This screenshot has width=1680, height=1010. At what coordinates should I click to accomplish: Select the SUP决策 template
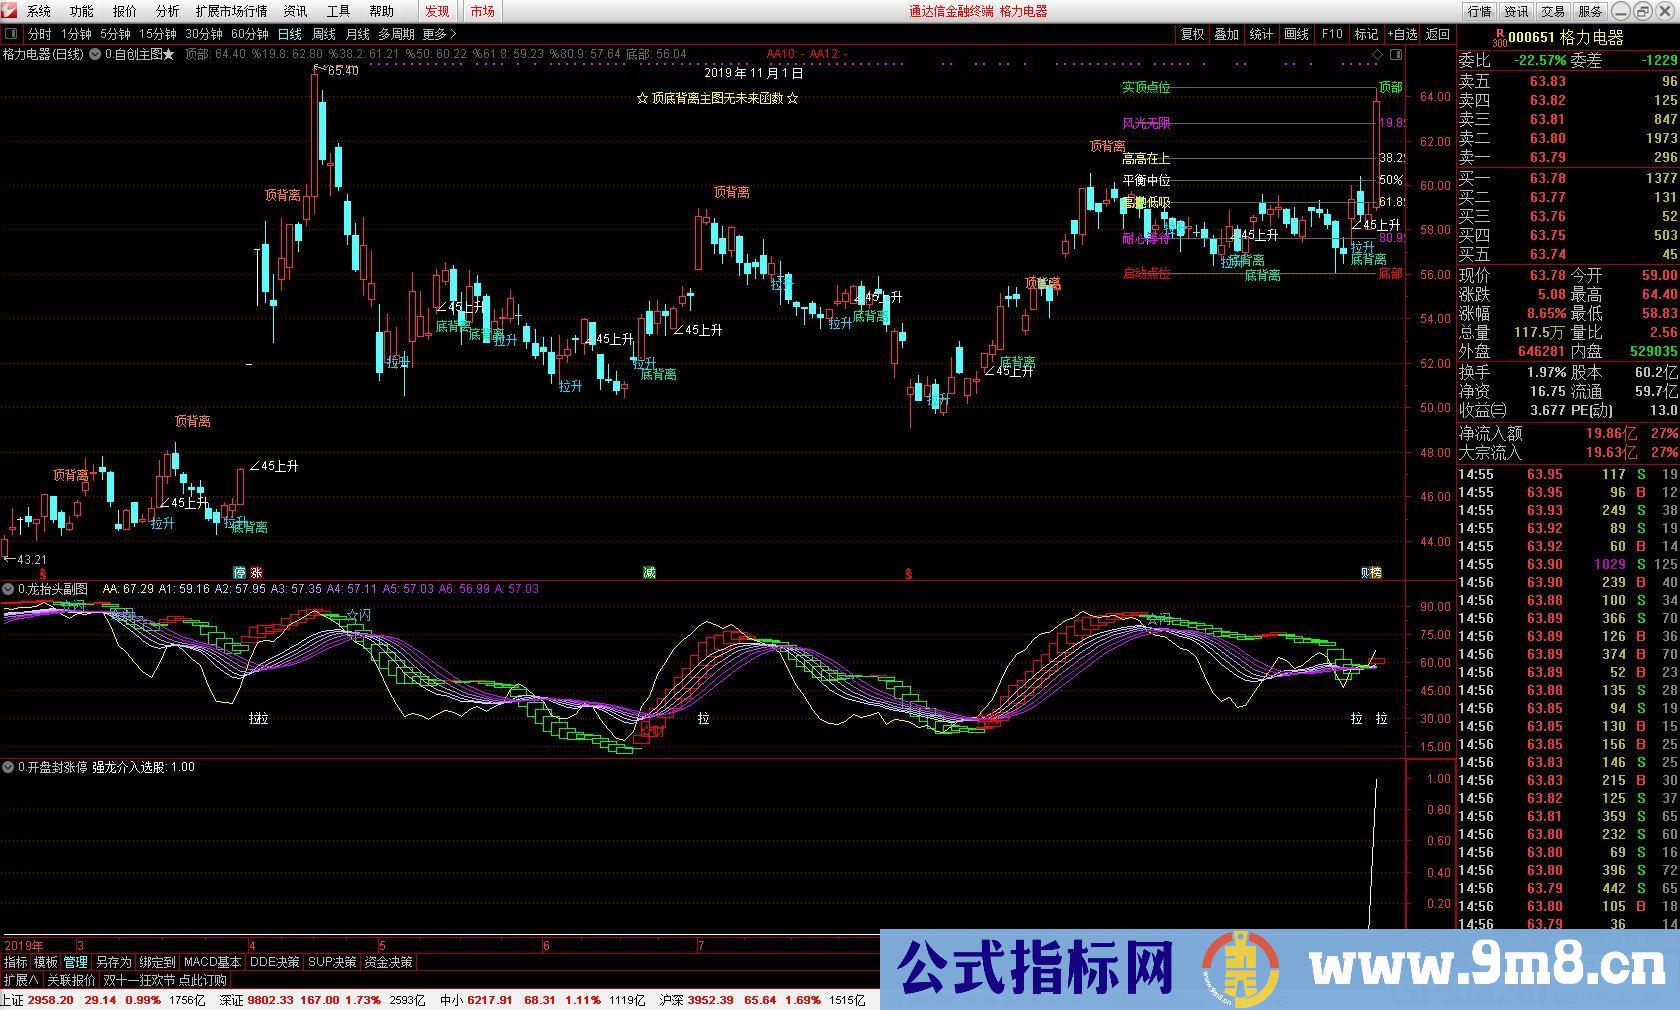pos(332,962)
